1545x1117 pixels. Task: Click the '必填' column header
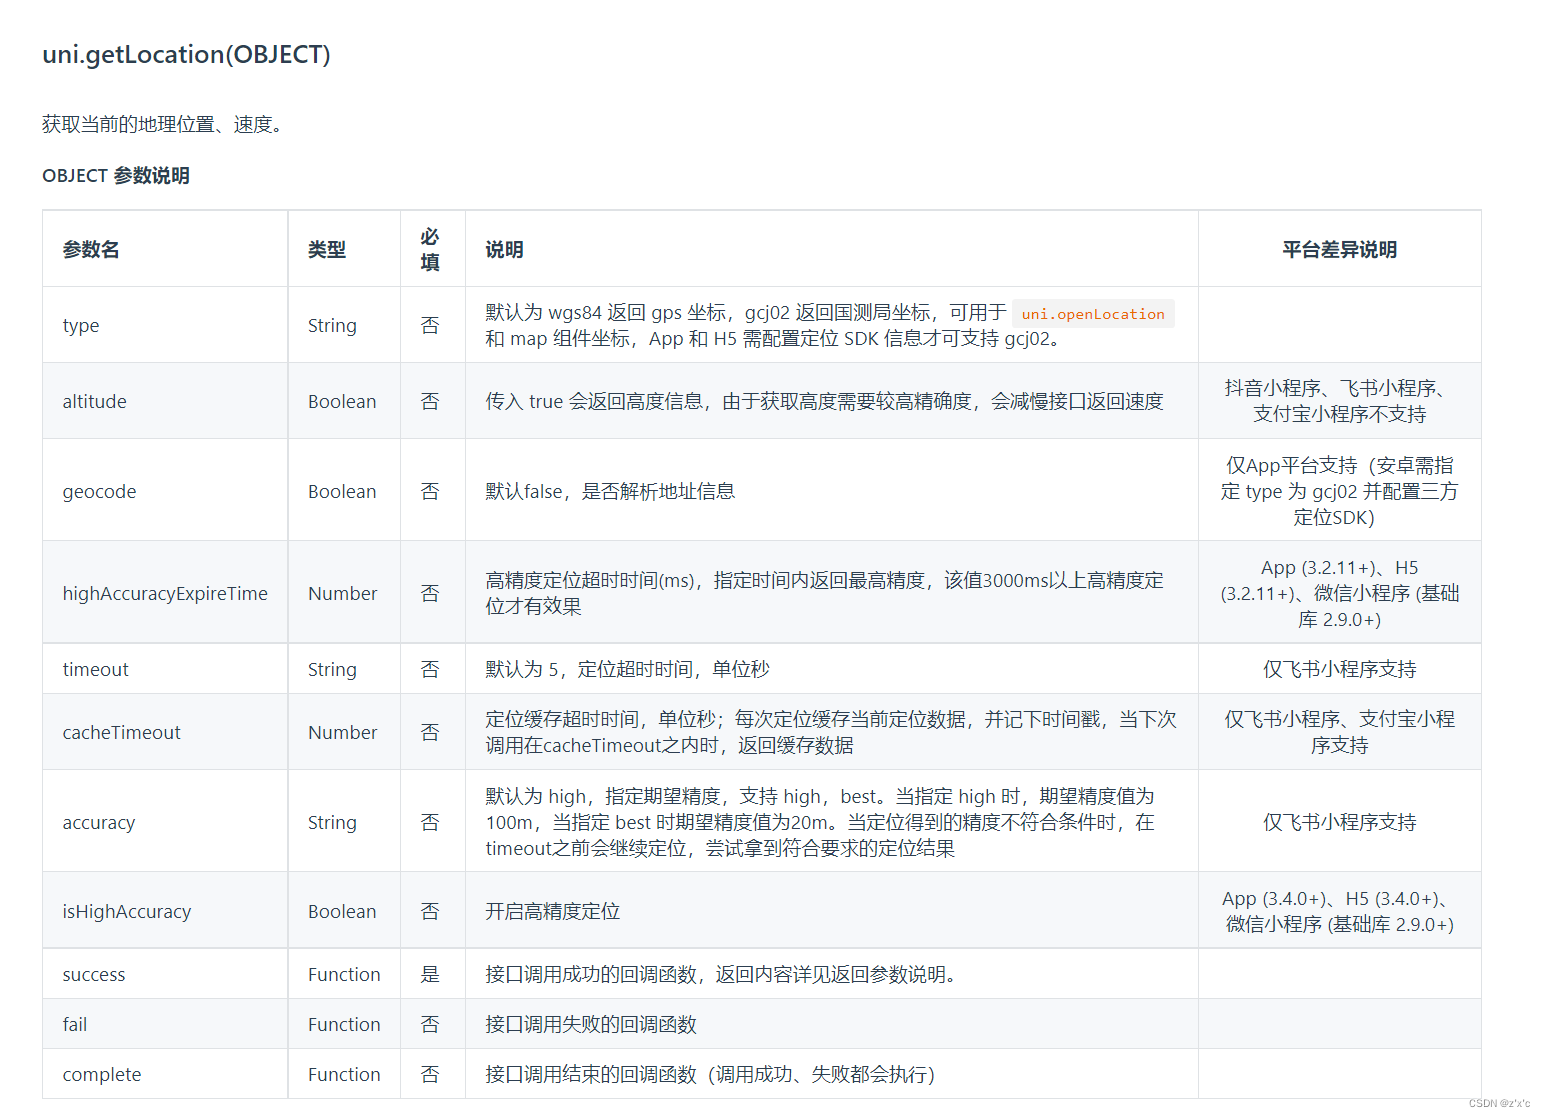tap(430, 249)
